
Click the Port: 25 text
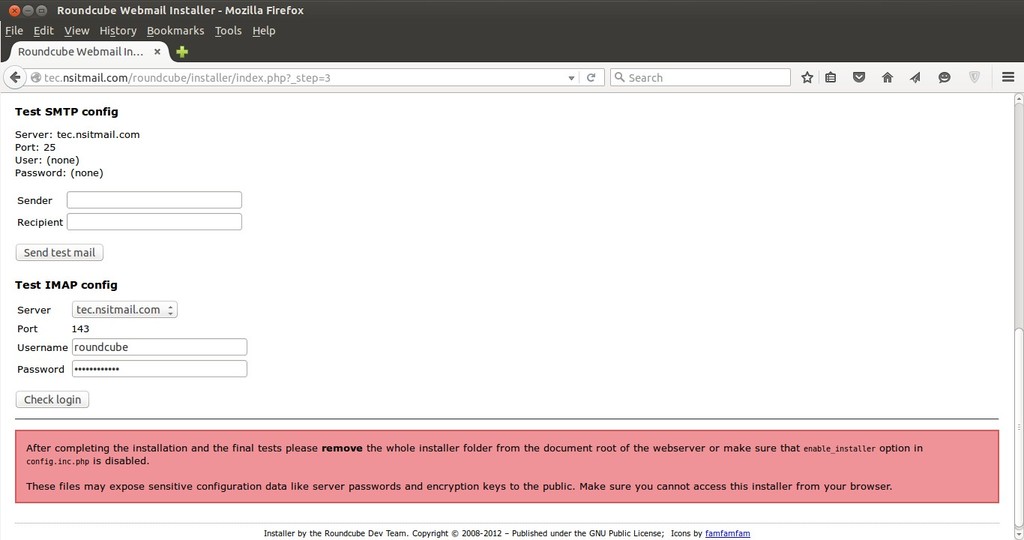tap(35, 148)
